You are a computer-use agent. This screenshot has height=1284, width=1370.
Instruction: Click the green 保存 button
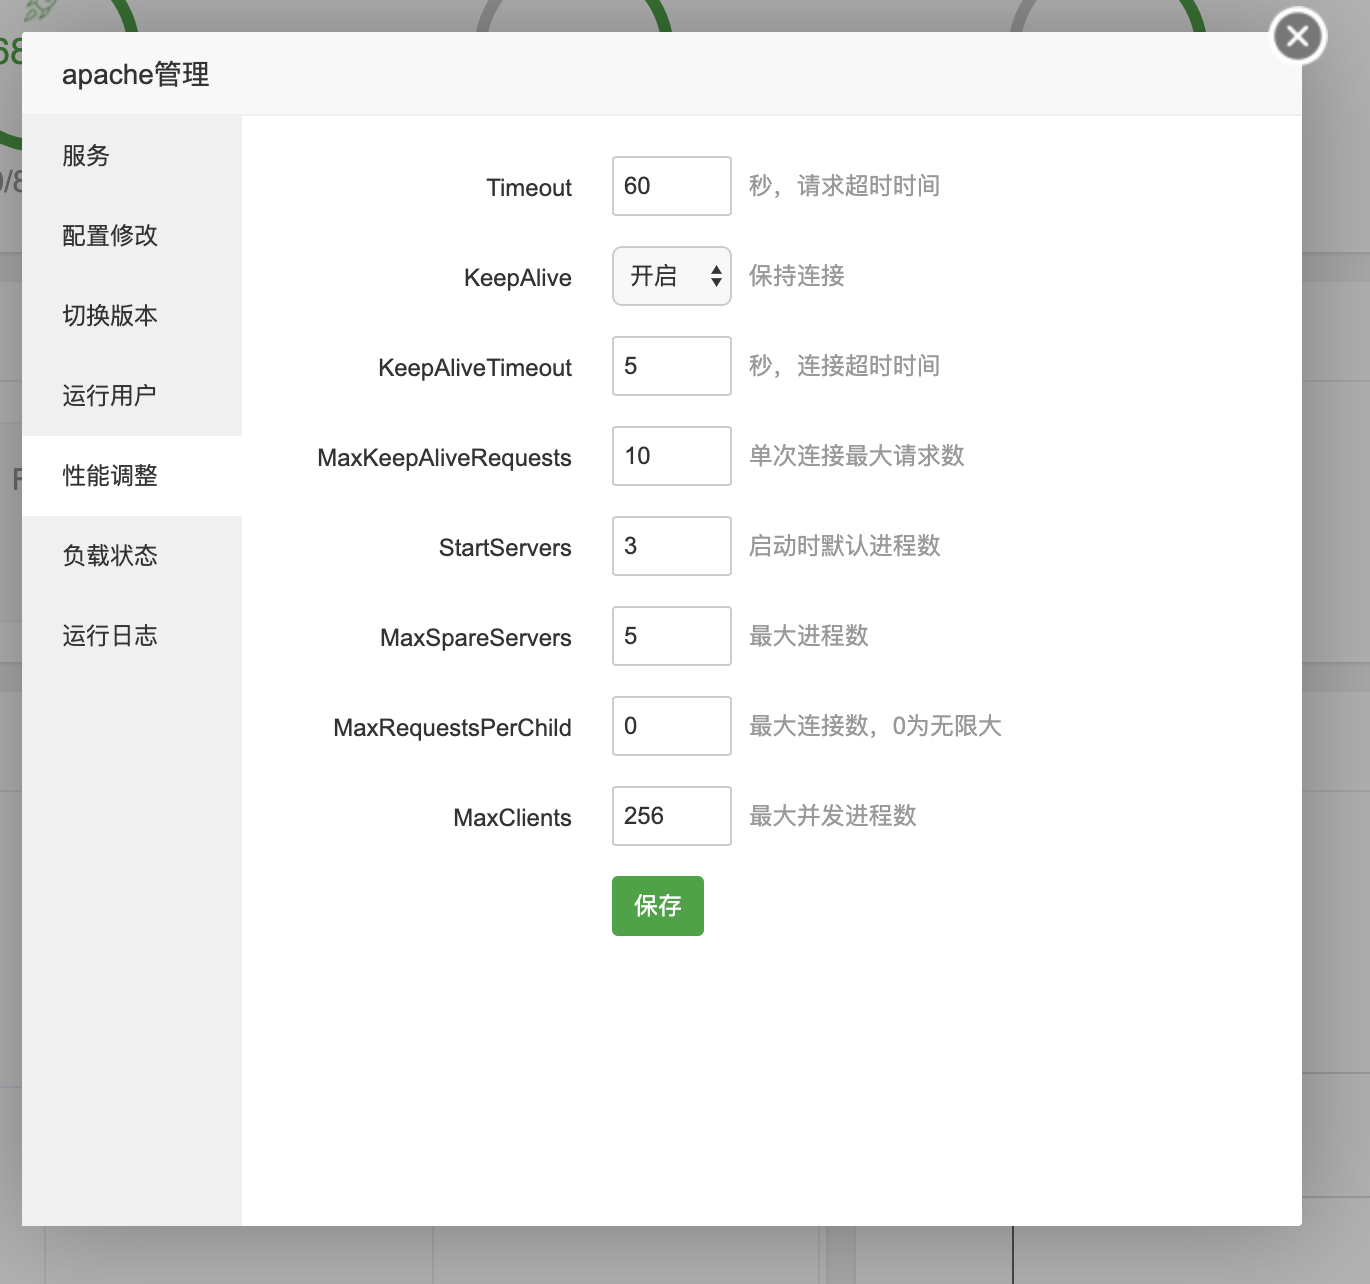coord(658,906)
